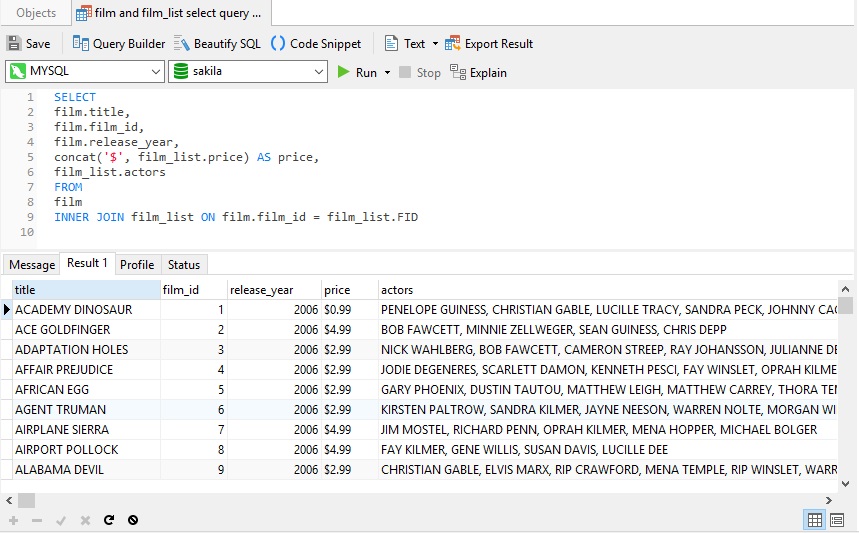Click the row indicator arrow for ACADEMY DINOSAUR
Screen dimensions: 859x533
[x=7, y=310]
